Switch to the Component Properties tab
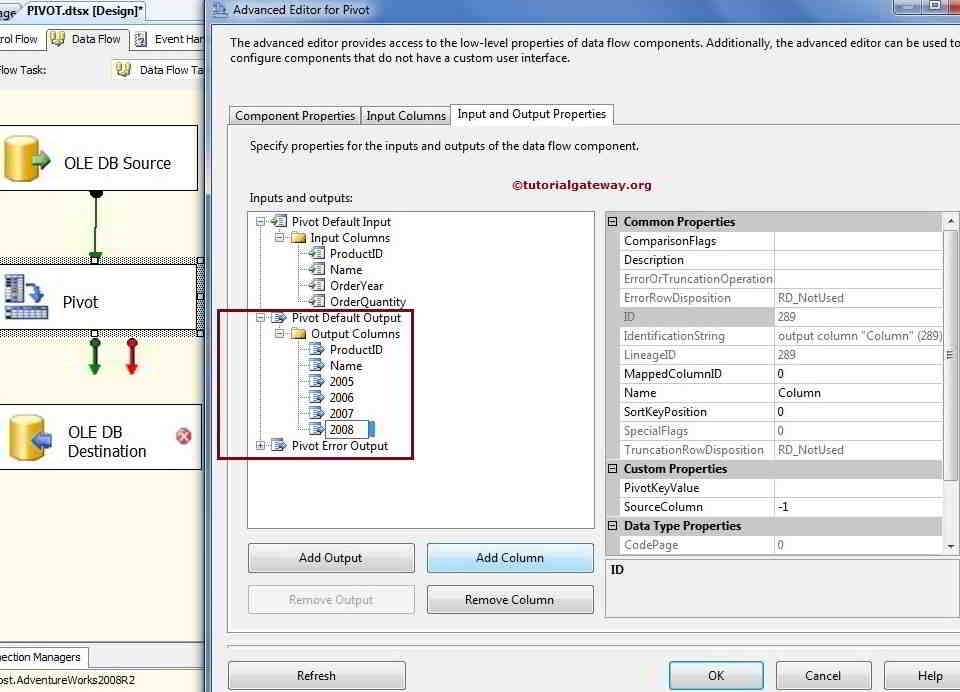Screen dimensions: 960x692 [293, 115]
